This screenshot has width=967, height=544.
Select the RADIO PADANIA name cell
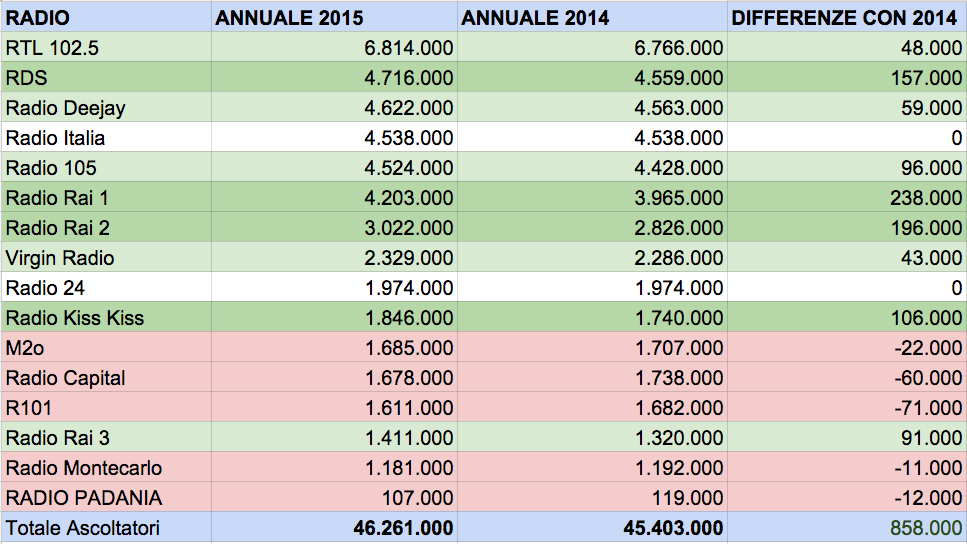[106, 498]
